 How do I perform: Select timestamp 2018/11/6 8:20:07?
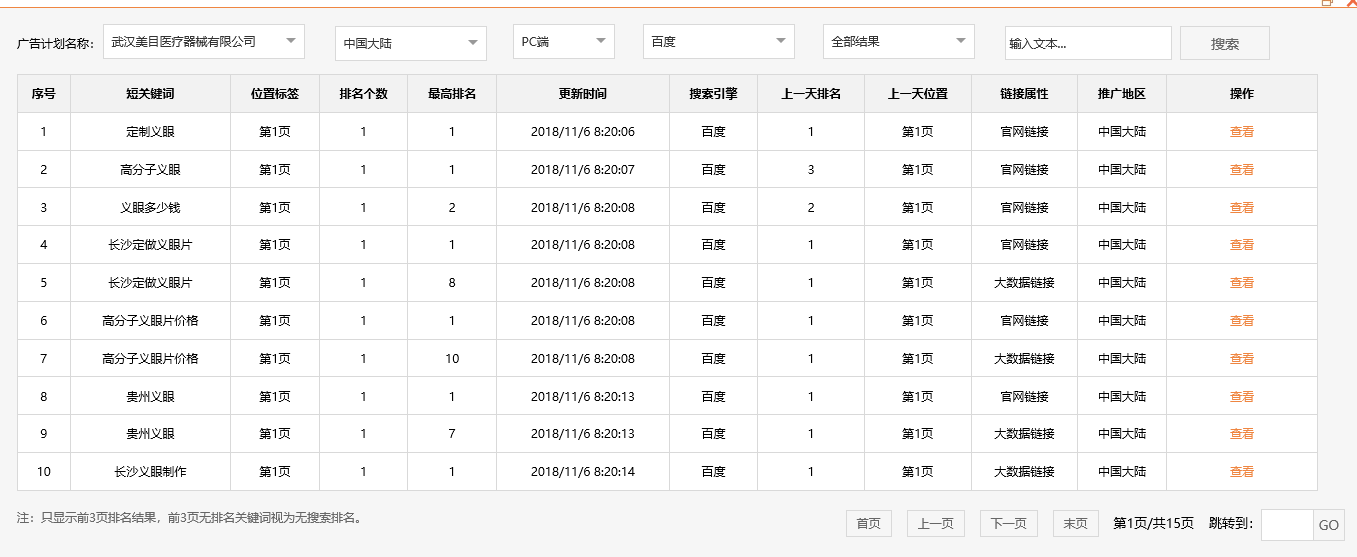(x=583, y=170)
